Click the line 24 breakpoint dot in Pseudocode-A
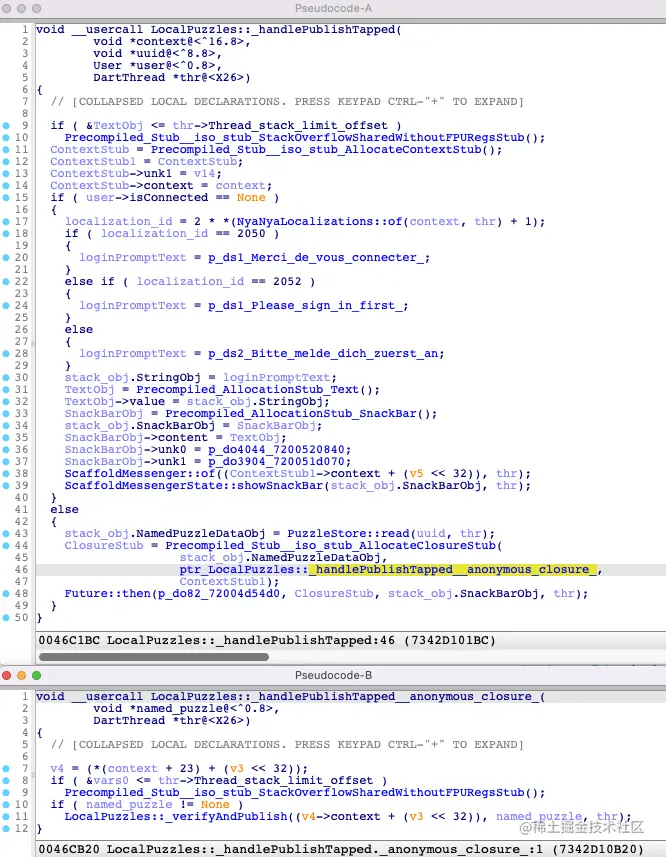The width and height of the screenshot is (666, 857). (x=6, y=306)
